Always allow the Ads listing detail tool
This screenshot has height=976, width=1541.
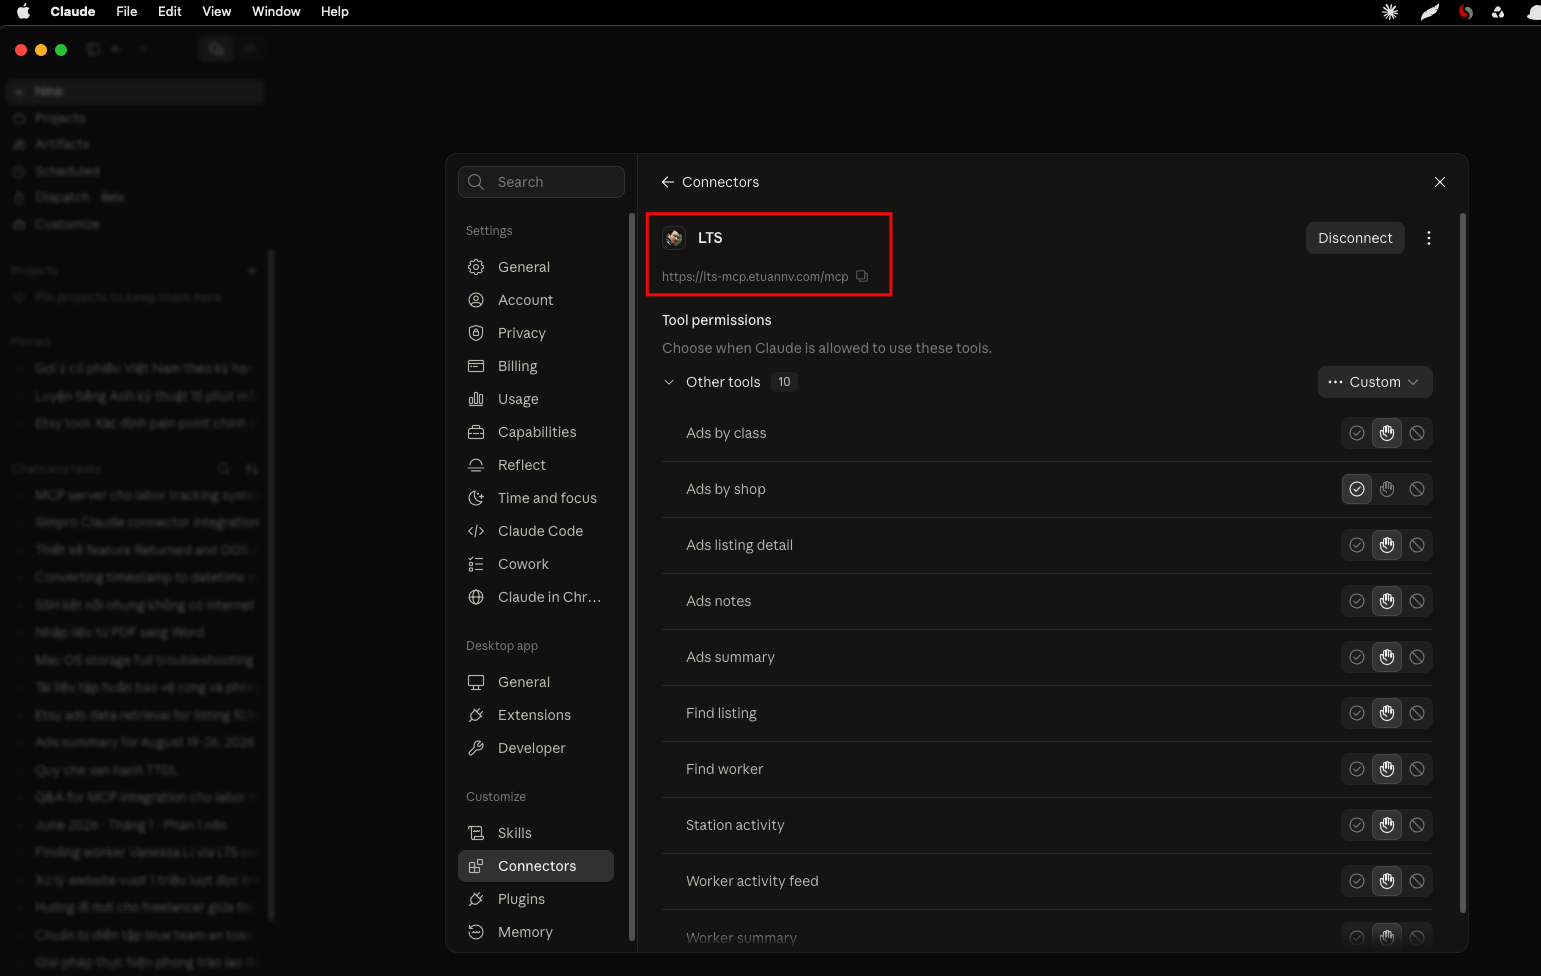1357,545
